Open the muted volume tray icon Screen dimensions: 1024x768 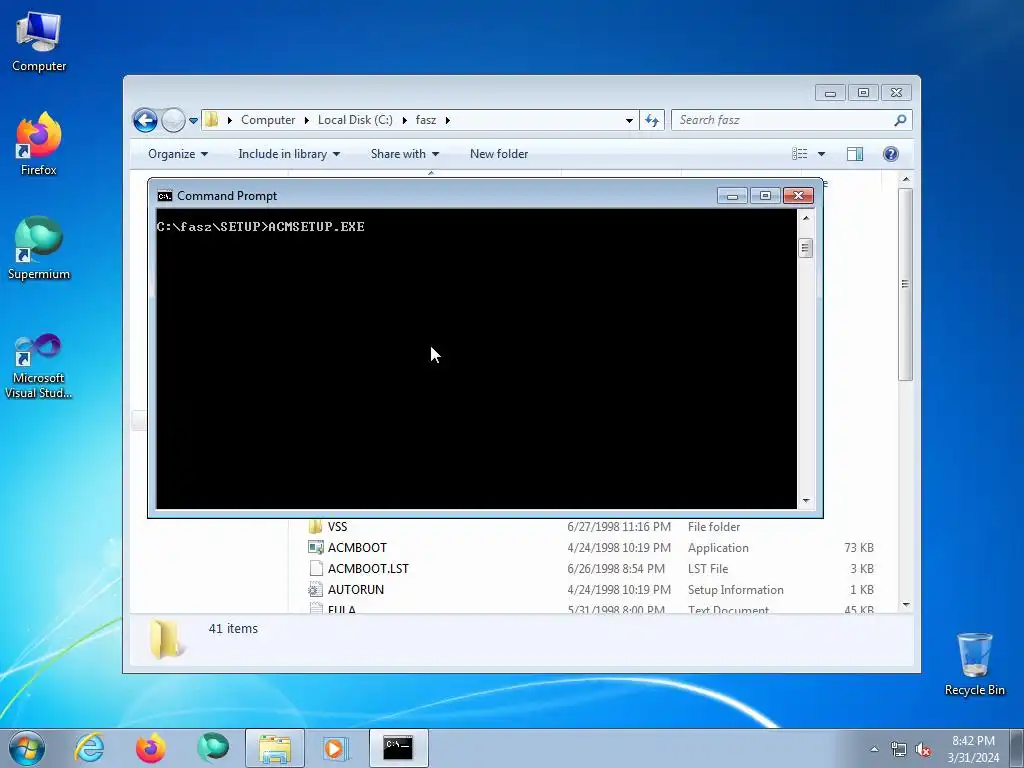[923, 749]
